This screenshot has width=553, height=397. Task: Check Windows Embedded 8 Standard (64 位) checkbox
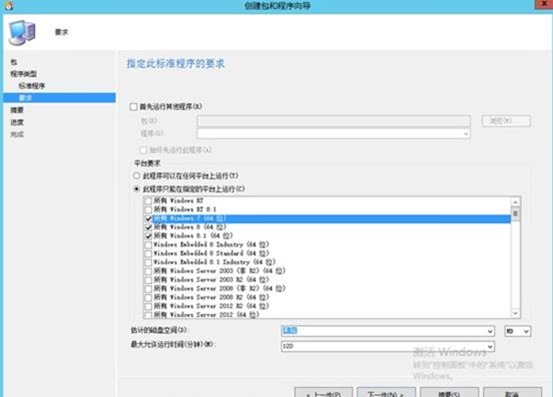(148, 254)
